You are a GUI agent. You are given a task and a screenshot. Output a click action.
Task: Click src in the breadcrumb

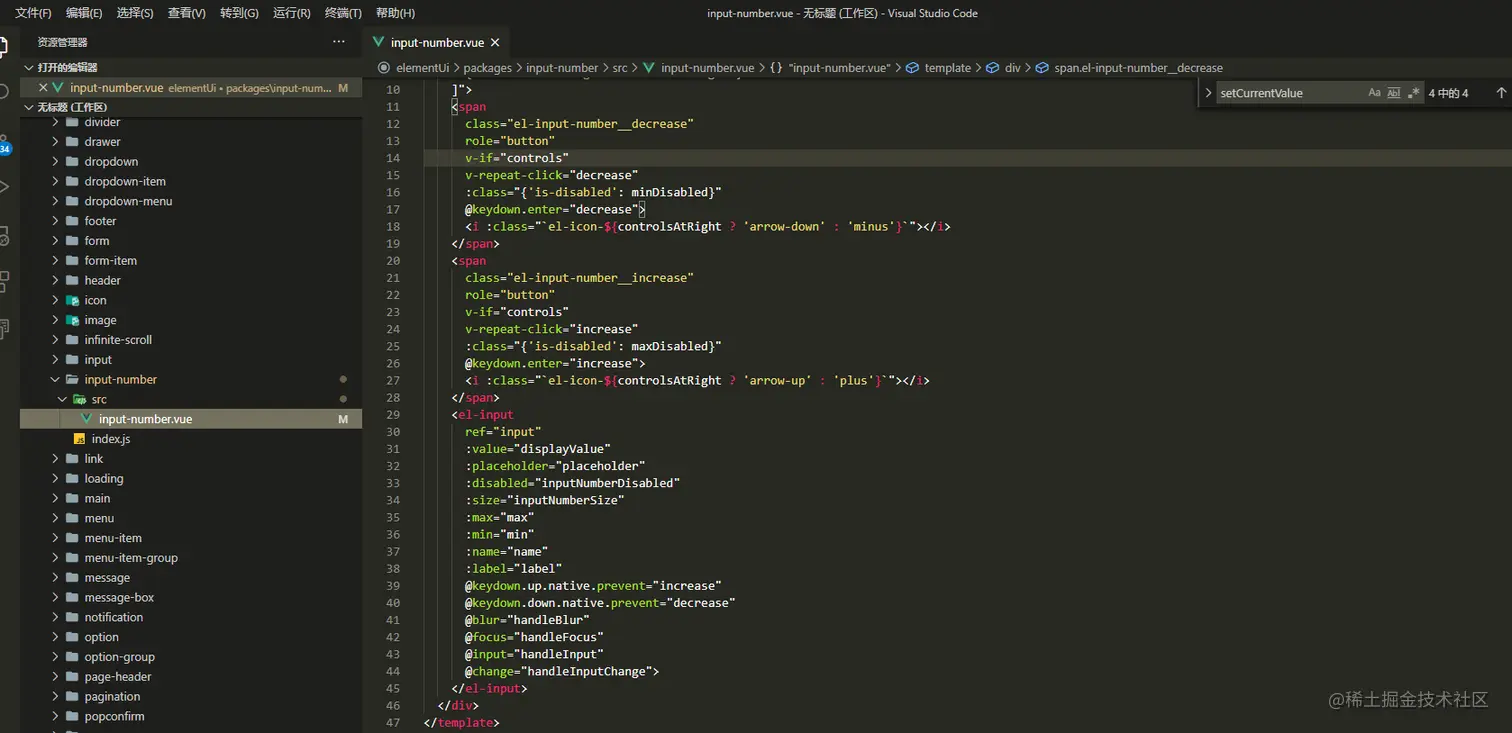pos(620,68)
